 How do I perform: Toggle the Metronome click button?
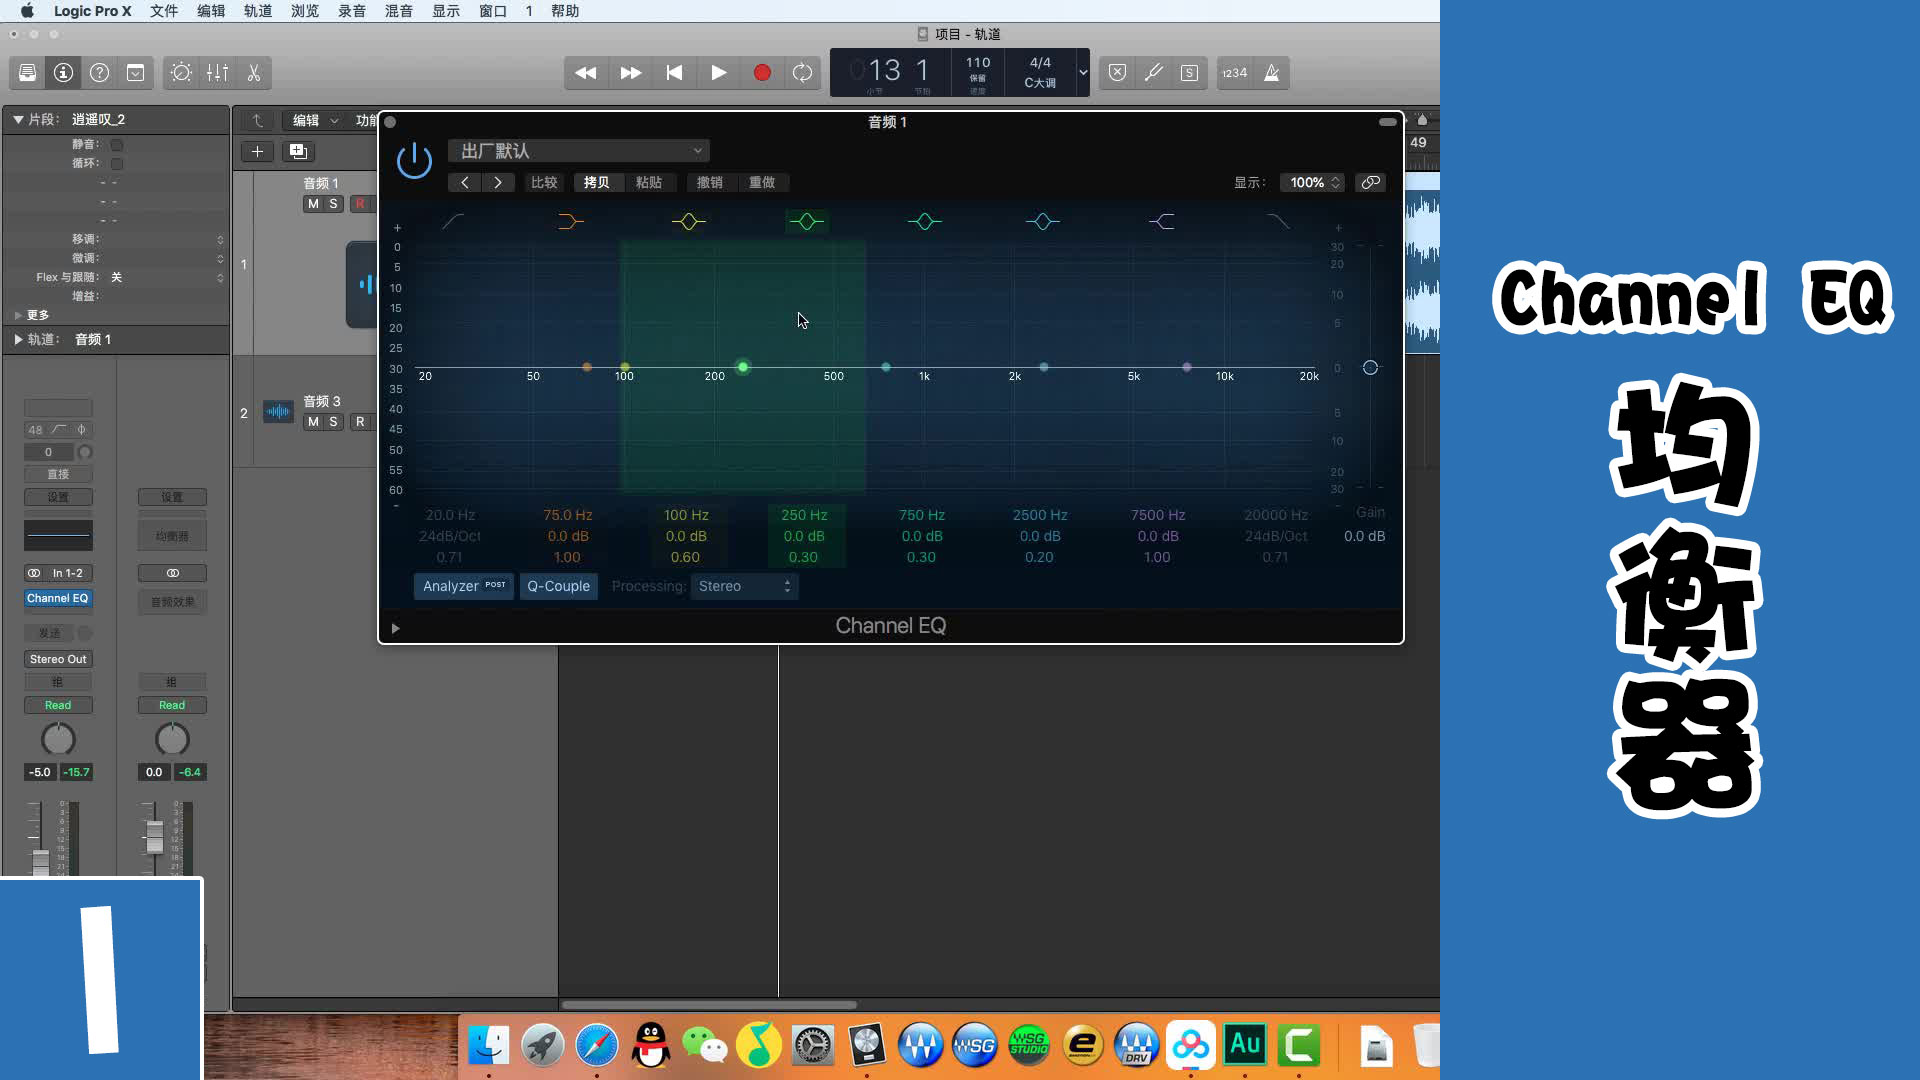coord(1271,73)
